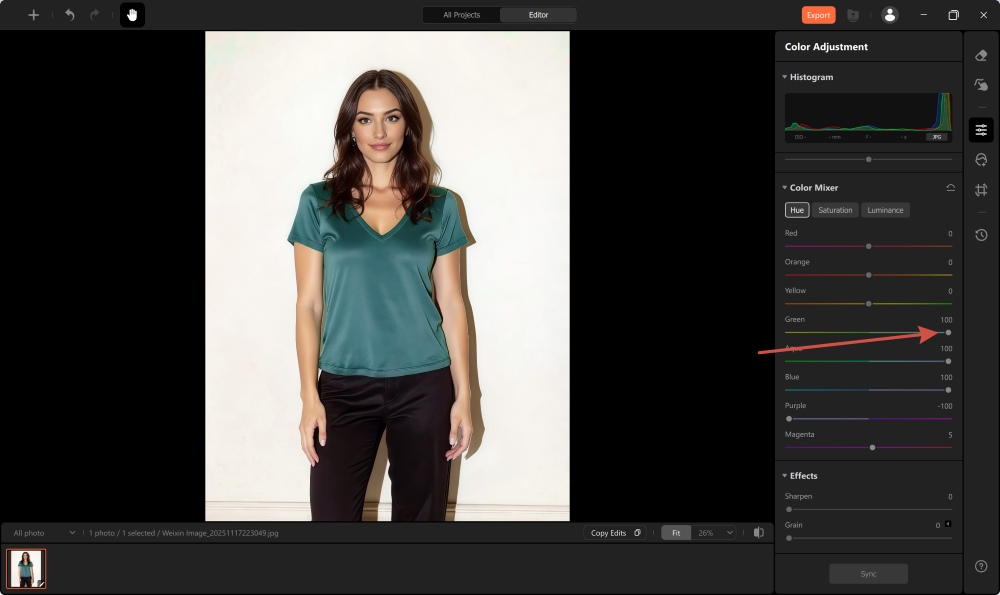Click the reset icon beside Color Mixer
Image resolution: width=1000 pixels, height=595 pixels.
point(951,187)
